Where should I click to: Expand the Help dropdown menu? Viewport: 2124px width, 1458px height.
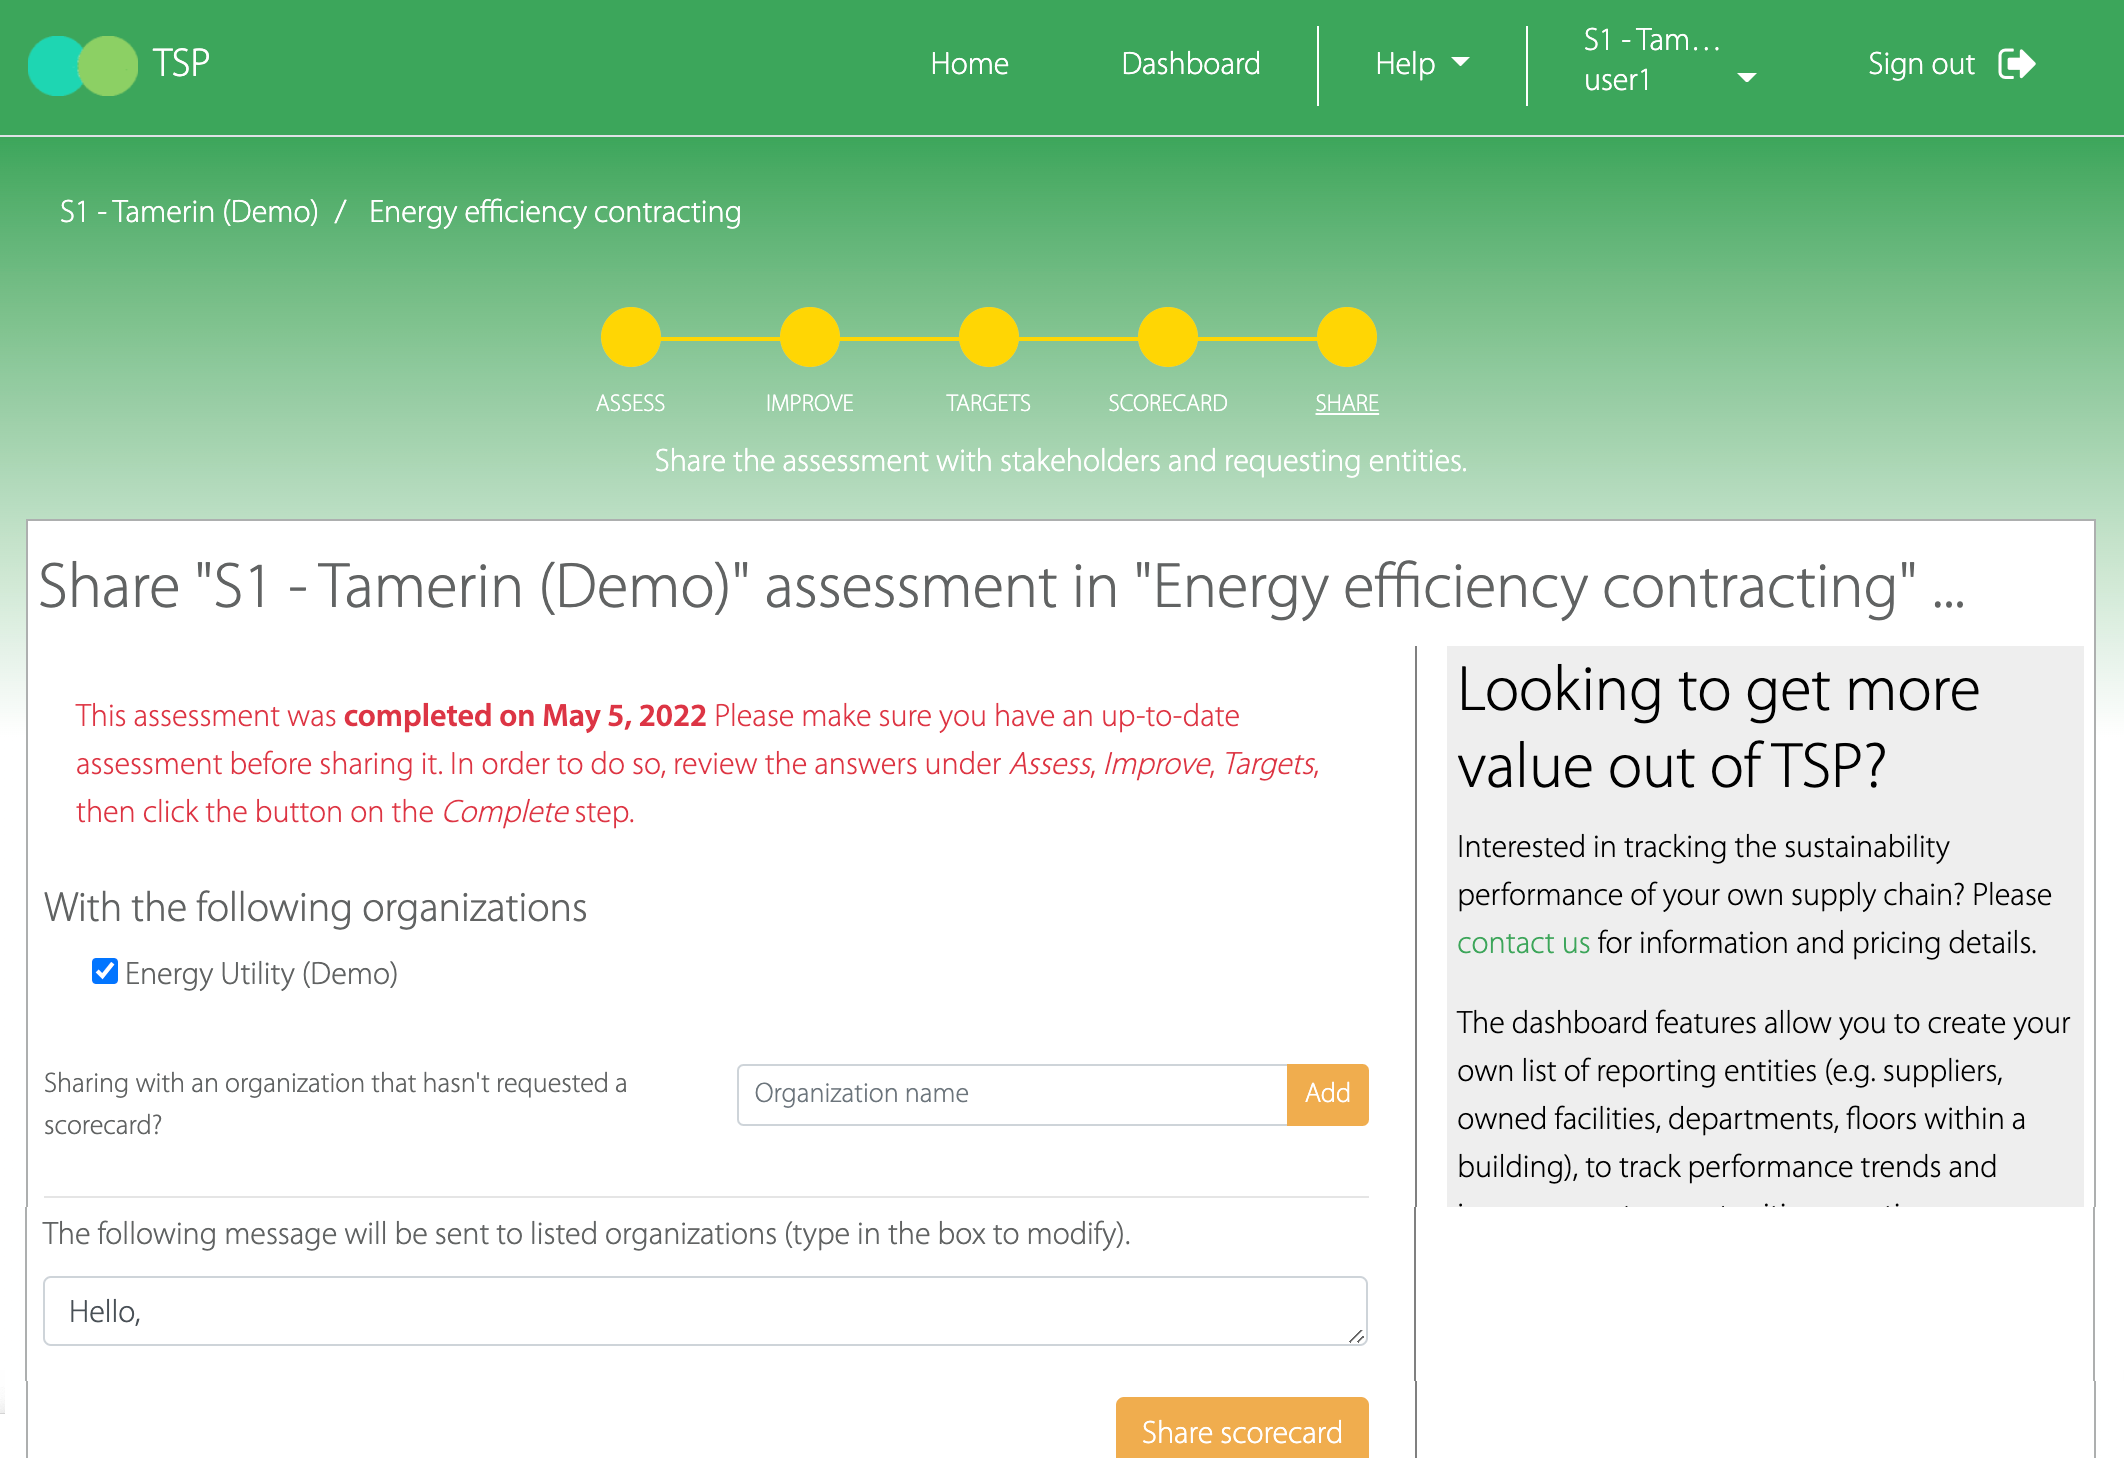[x=1421, y=64]
